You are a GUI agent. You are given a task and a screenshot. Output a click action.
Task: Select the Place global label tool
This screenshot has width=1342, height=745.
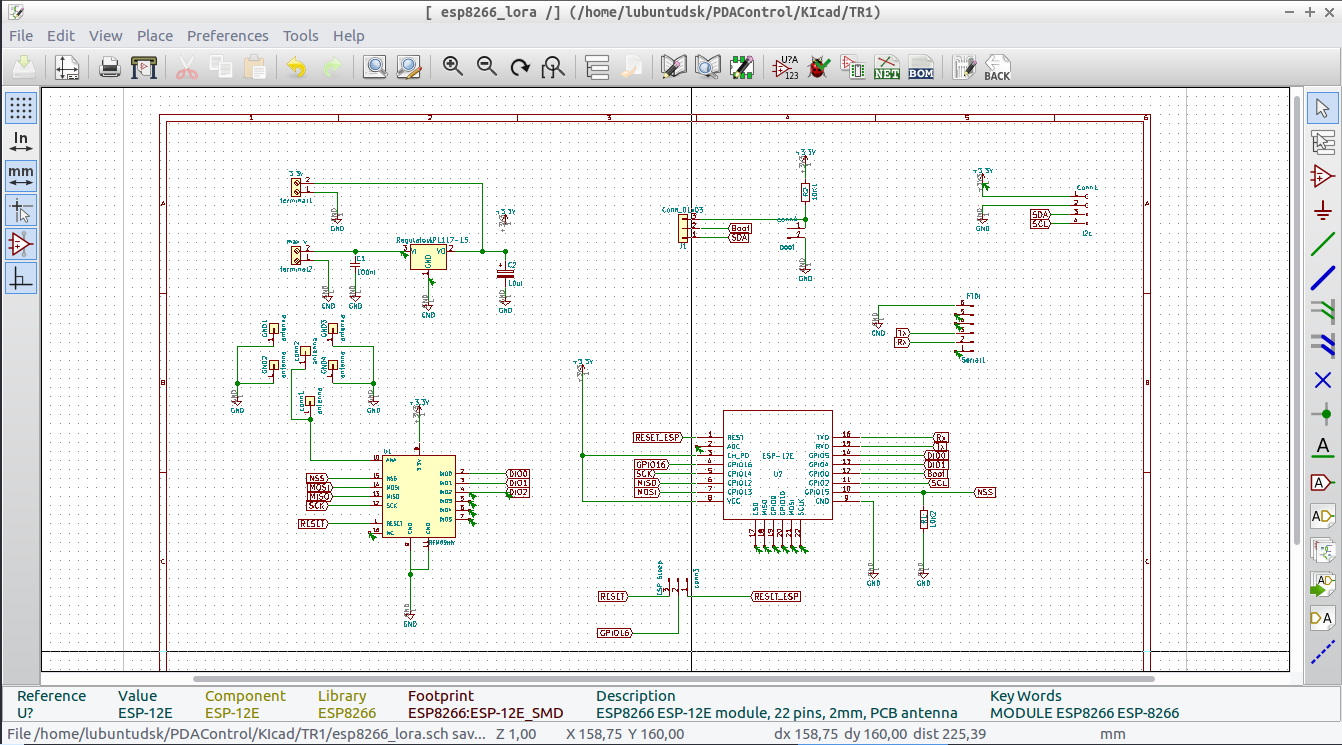coord(1323,482)
